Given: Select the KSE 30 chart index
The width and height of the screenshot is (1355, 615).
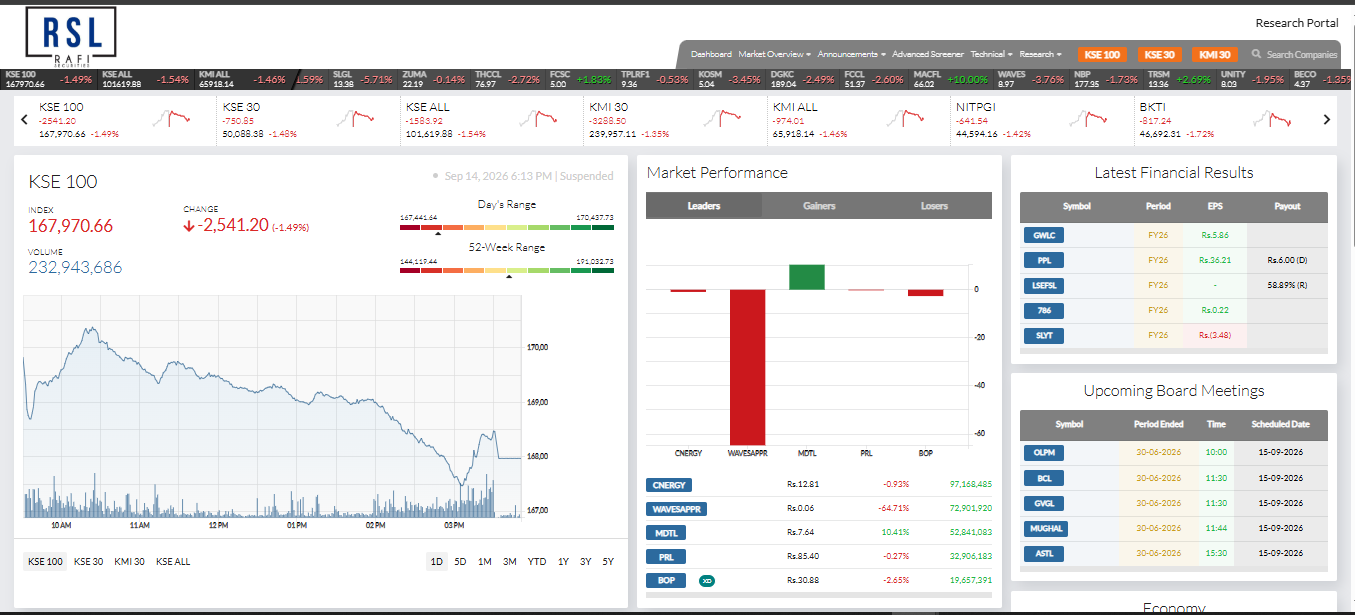Looking at the screenshot, I should pyautogui.click(x=89, y=562).
